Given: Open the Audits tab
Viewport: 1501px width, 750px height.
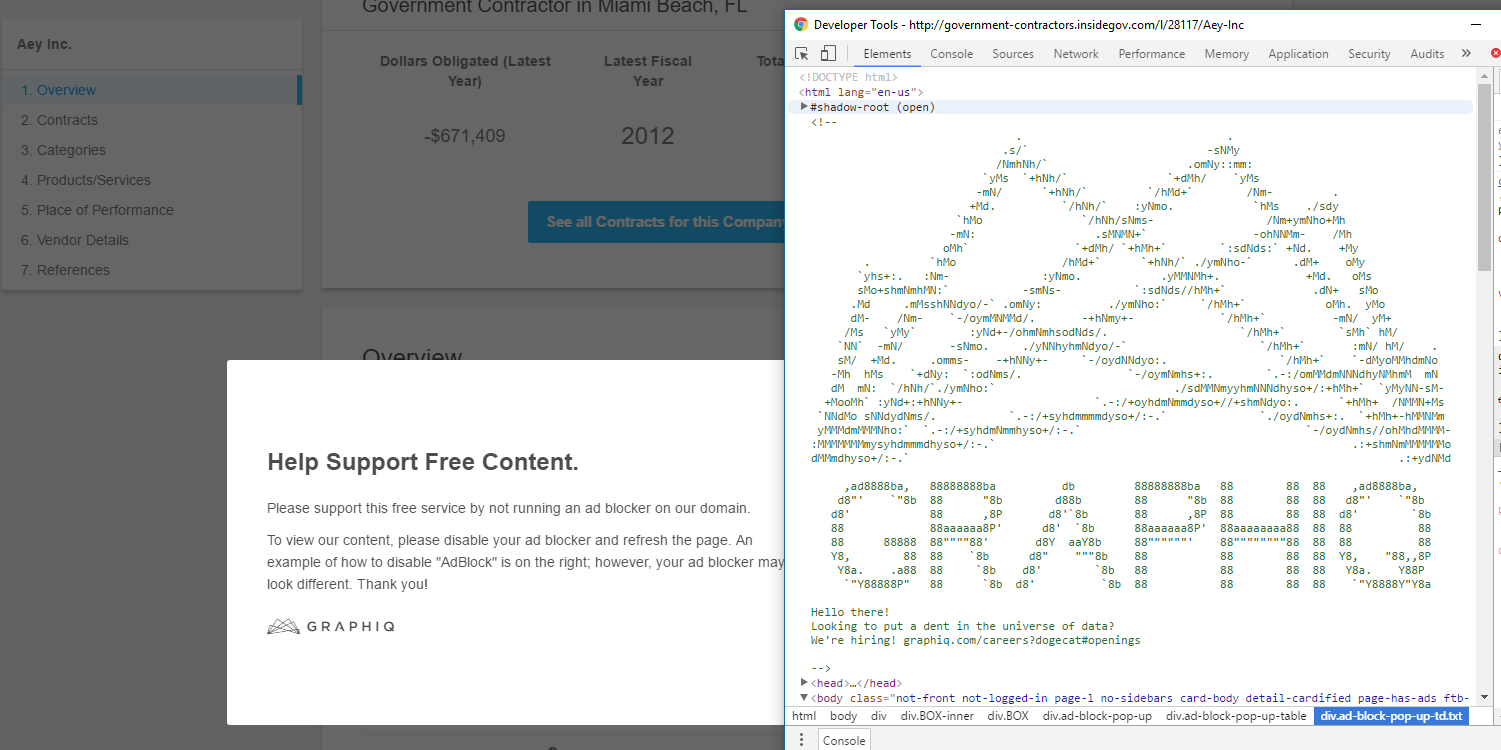Looking at the screenshot, I should [x=1427, y=54].
